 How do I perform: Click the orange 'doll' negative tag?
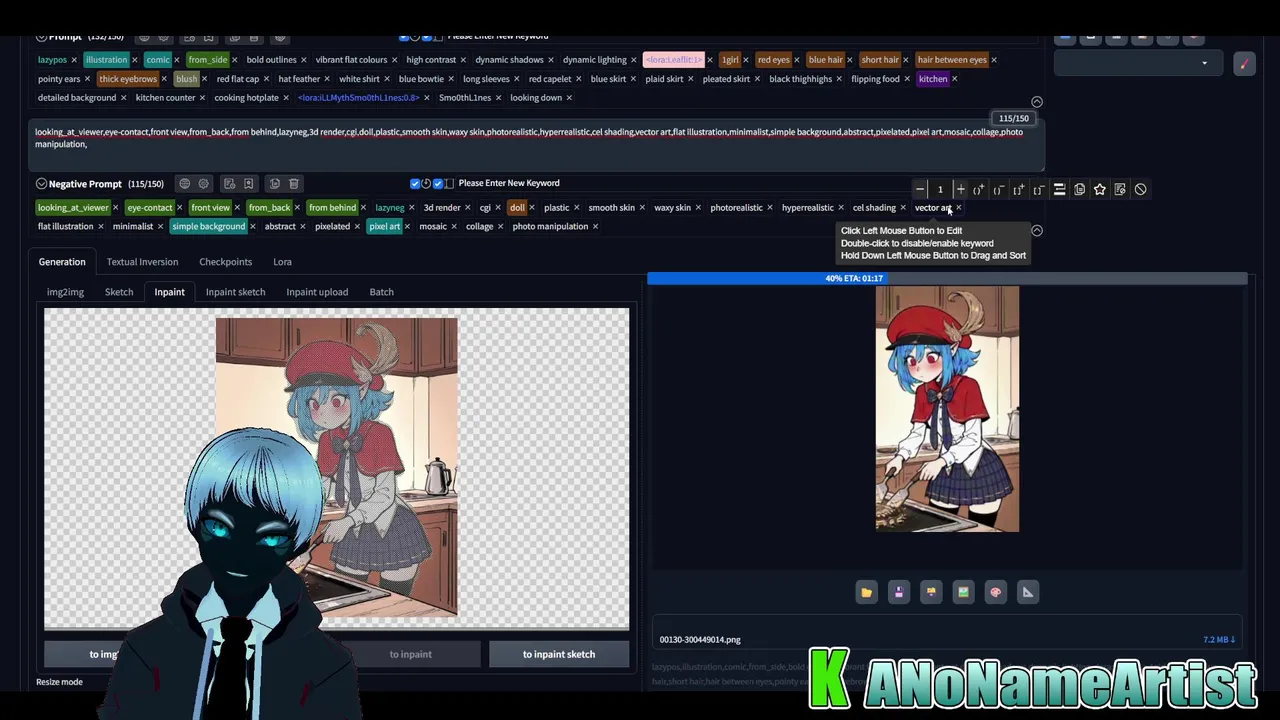[x=517, y=208]
